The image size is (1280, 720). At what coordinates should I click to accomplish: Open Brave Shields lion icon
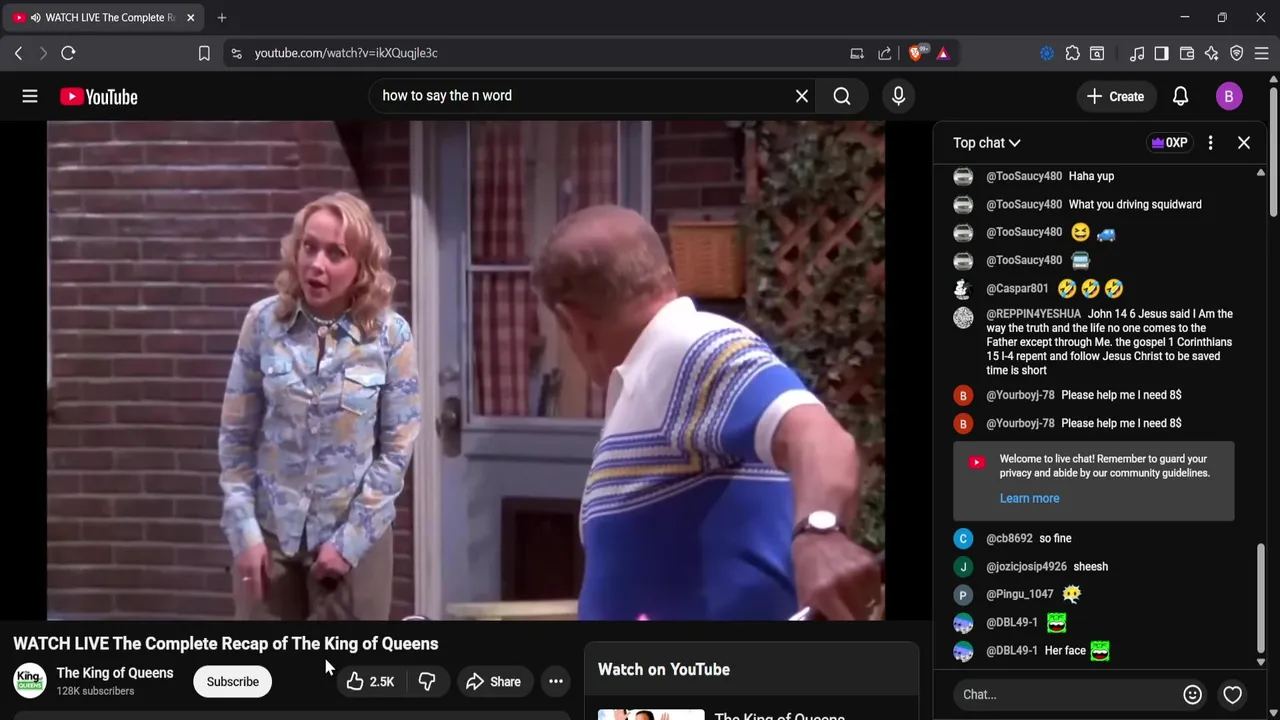916,53
